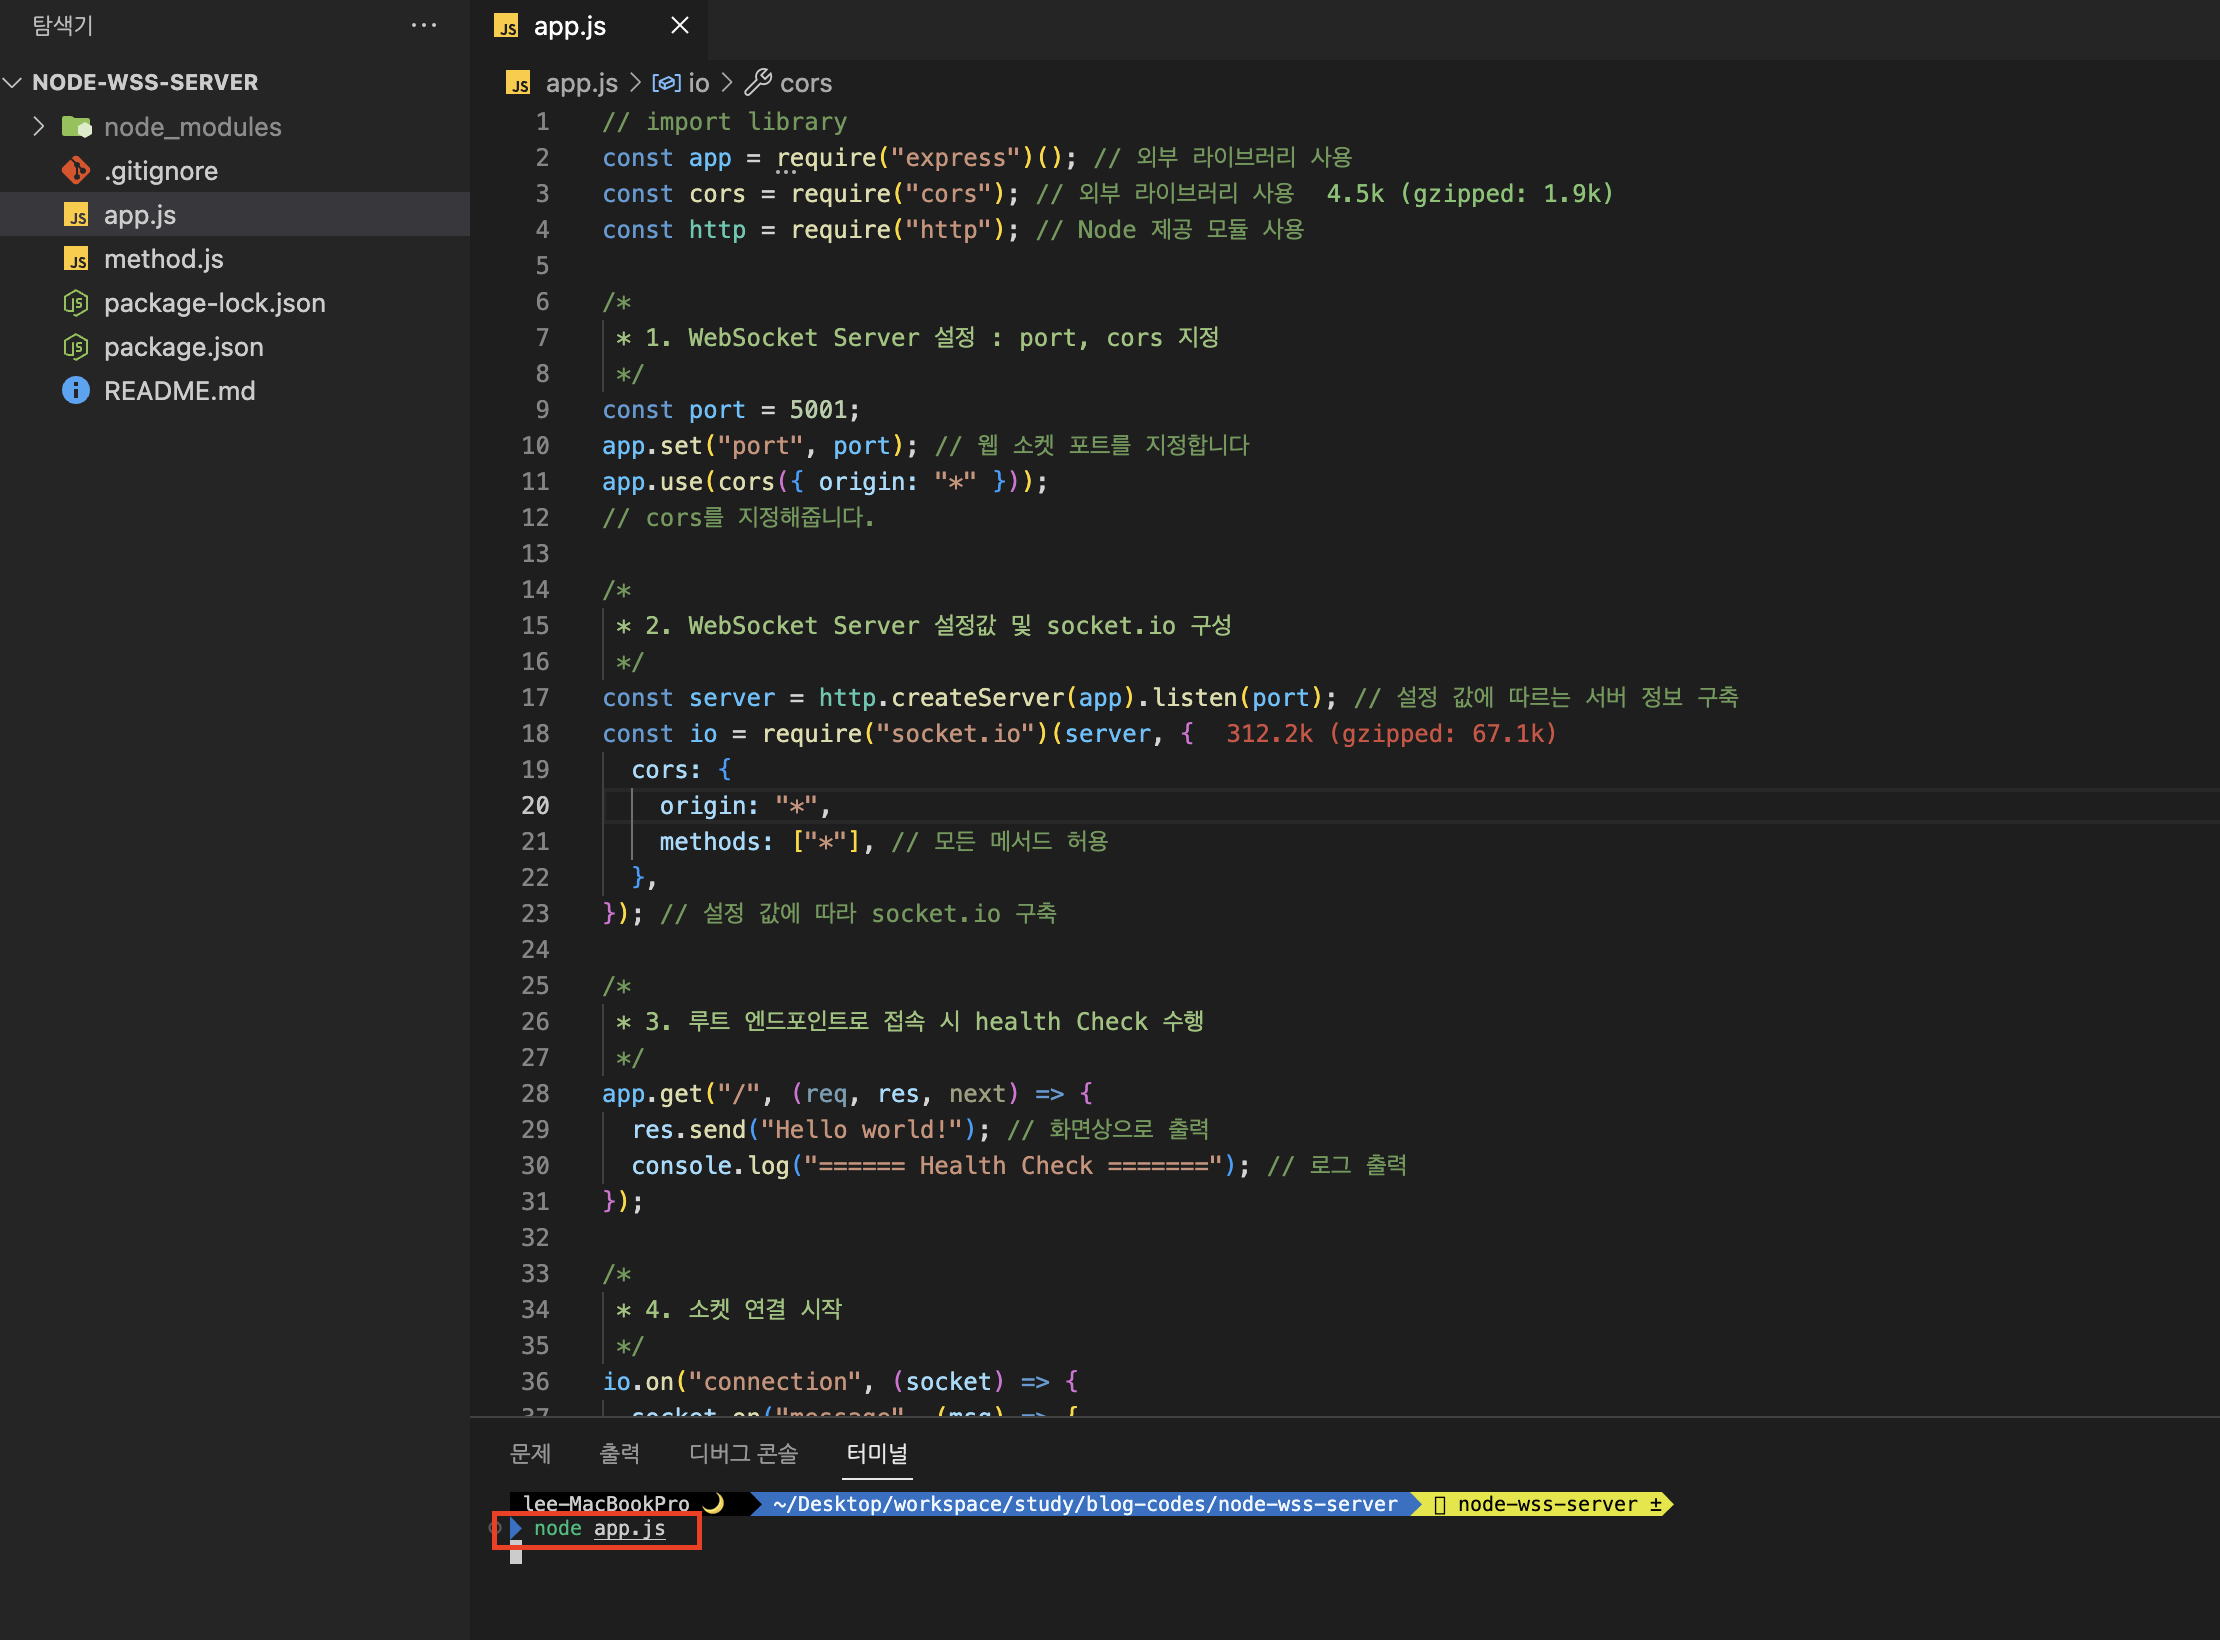Click the terminal command node app.js

click(x=599, y=1529)
